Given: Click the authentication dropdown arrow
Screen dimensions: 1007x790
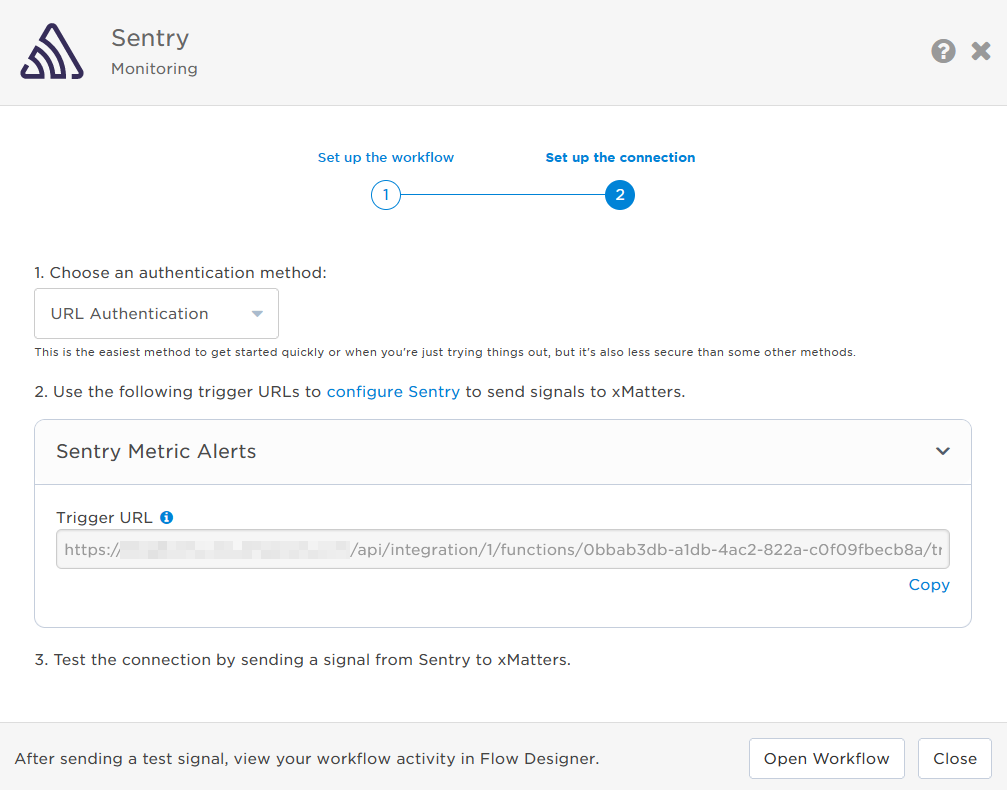Looking at the screenshot, I should tap(257, 314).
